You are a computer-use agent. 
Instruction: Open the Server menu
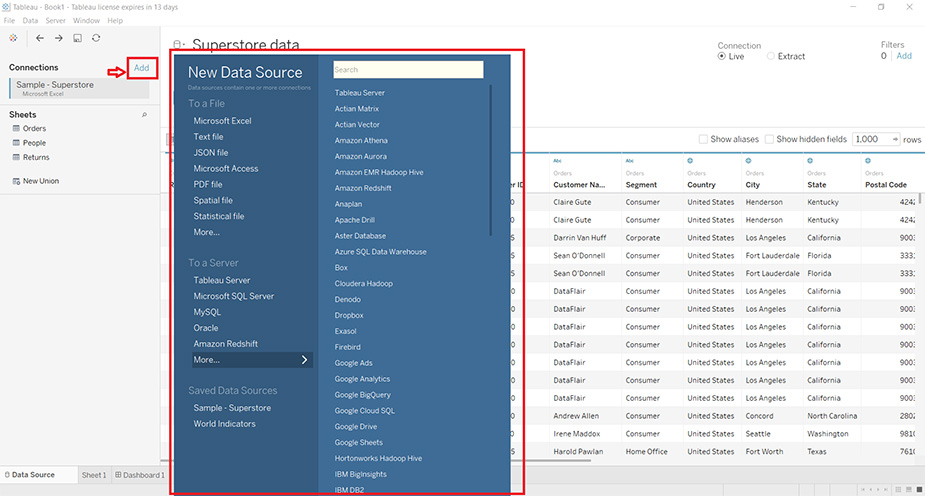tap(55, 21)
